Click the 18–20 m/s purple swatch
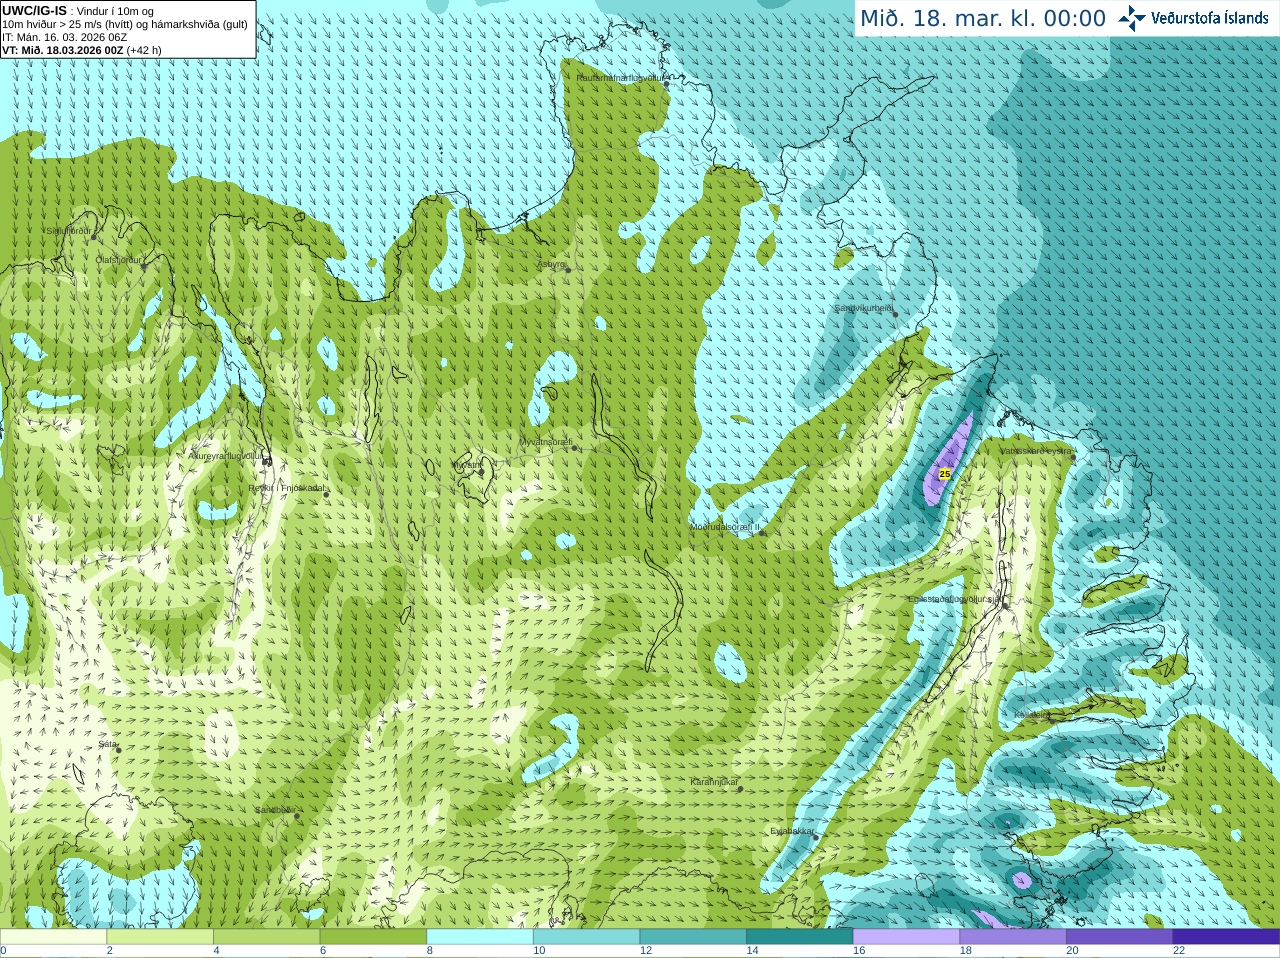The image size is (1280, 958). click(x=1013, y=937)
